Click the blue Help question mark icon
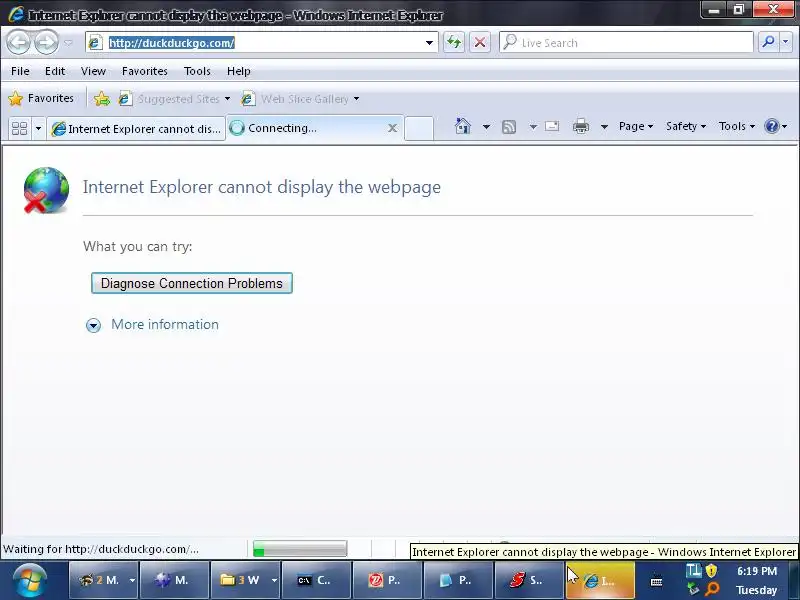The width and height of the screenshot is (800, 600). pyautogui.click(x=772, y=126)
